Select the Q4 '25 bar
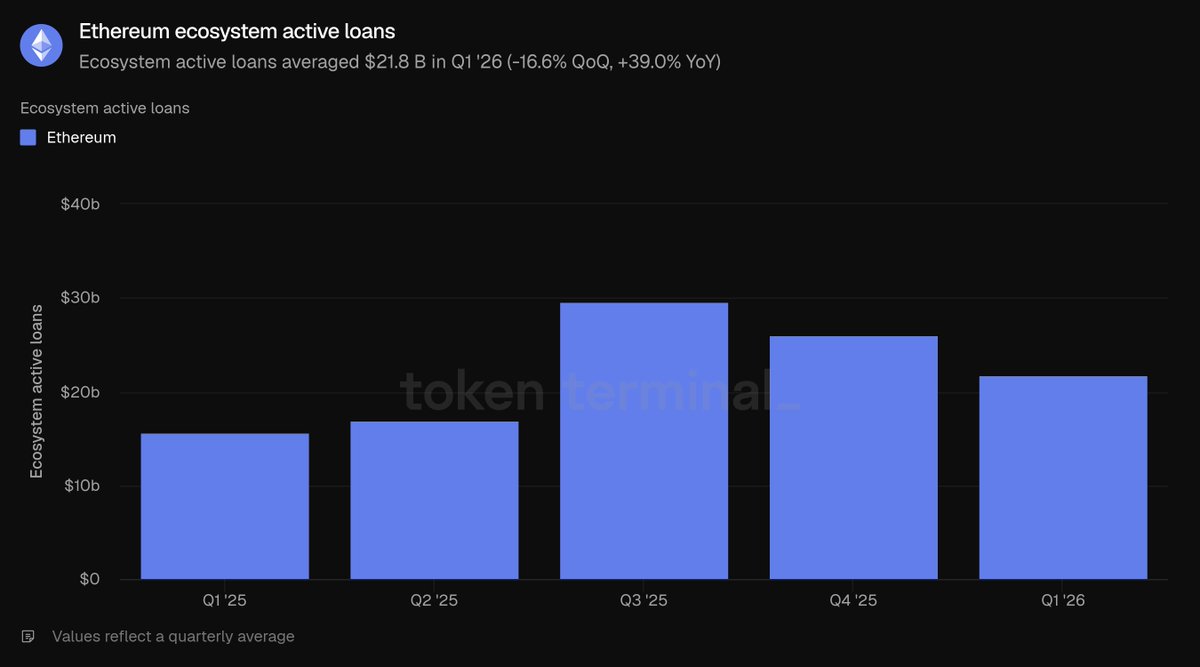This screenshot has width=1200, height=667. [853, 458]
